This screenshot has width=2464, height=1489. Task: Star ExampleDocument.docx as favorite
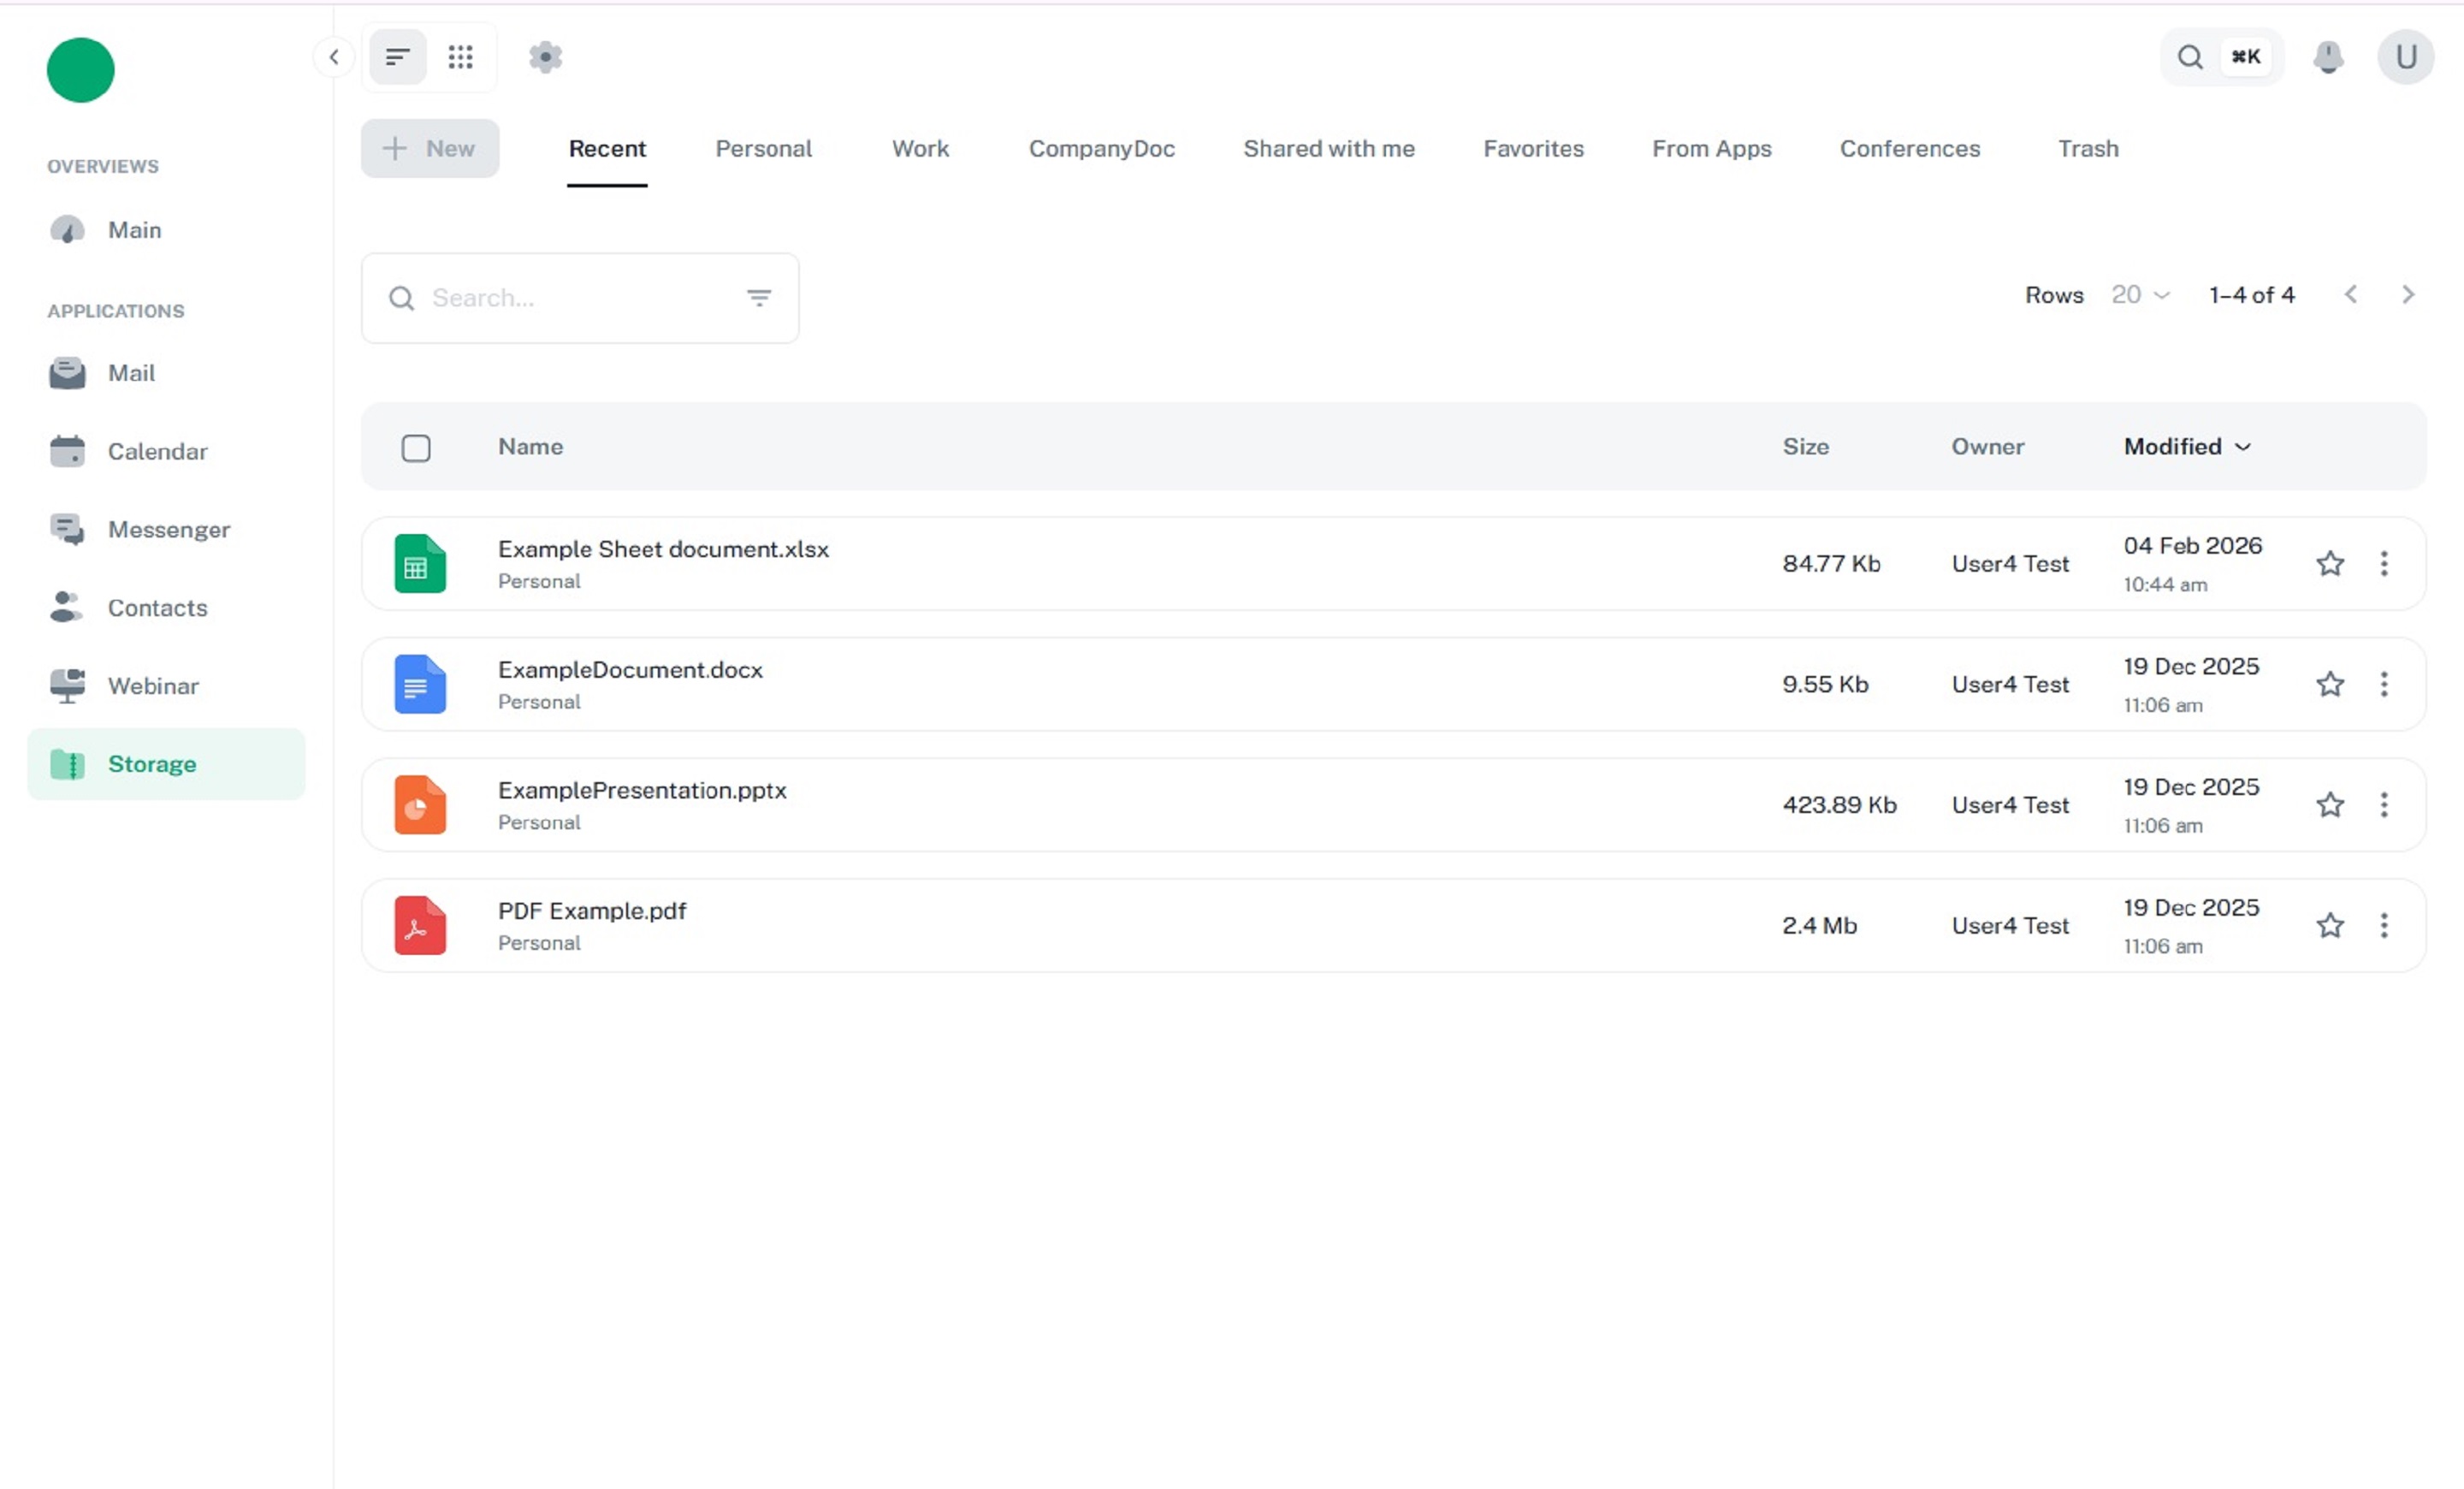[x=2330, y=684]
